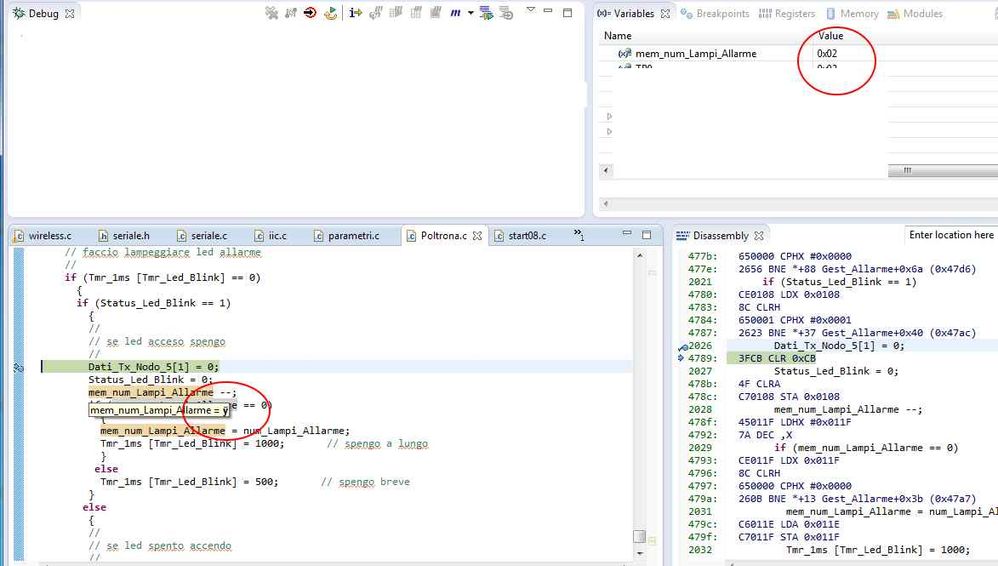This screenshot has height=566, width=998.
Task: Click the 'Tmr_1ms [Tmr_Led_Blink] = 500;' line
Action: [x=189, y=482]
